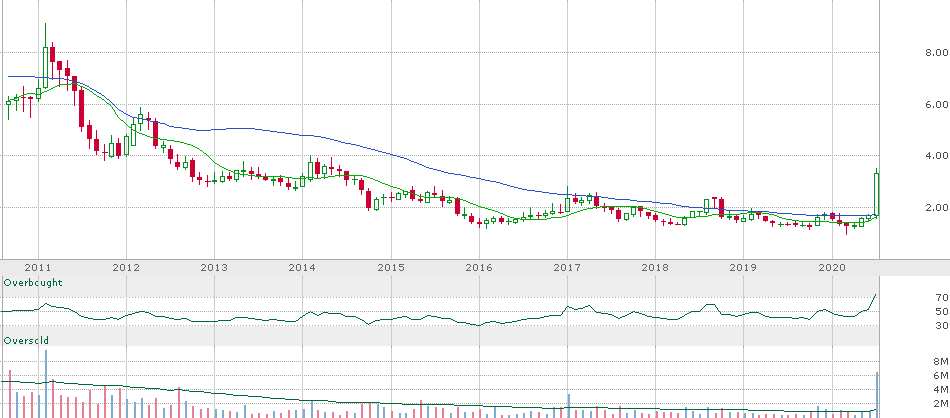Click the 2019 year label on time axis
The height and width of the screenshot is (418, 950).
744,267
